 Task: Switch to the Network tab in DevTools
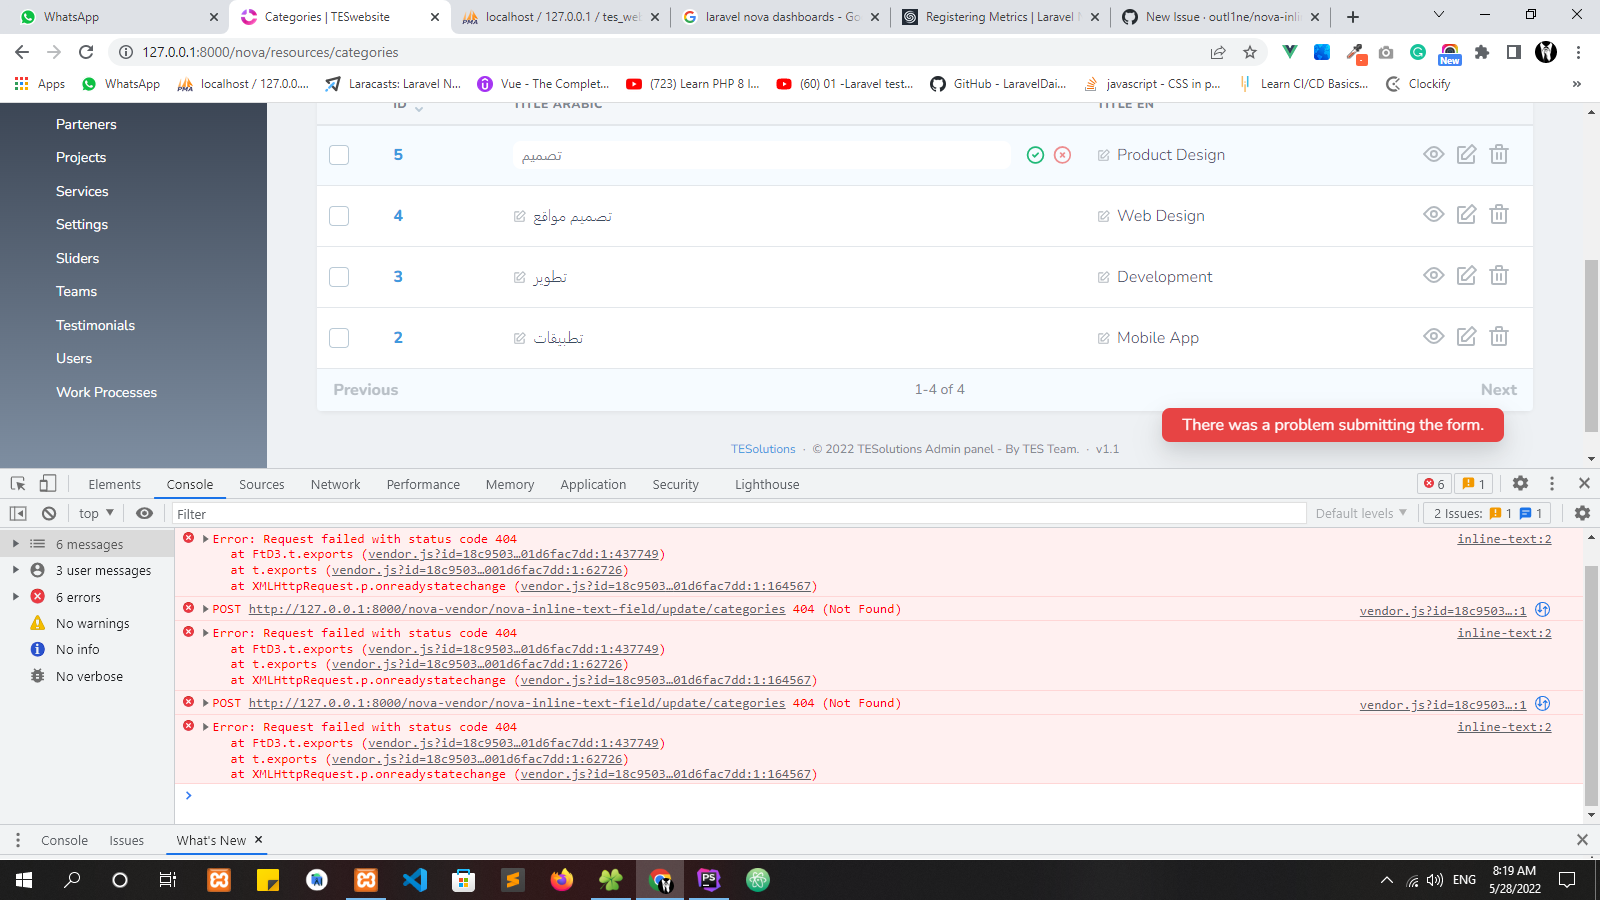coord(335,484)
